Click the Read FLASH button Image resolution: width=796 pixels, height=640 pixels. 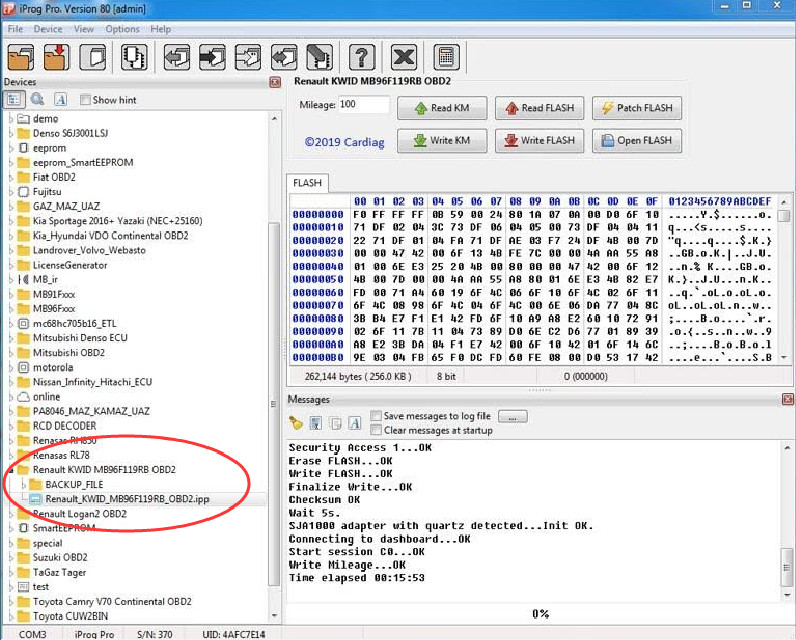point(540,108)
